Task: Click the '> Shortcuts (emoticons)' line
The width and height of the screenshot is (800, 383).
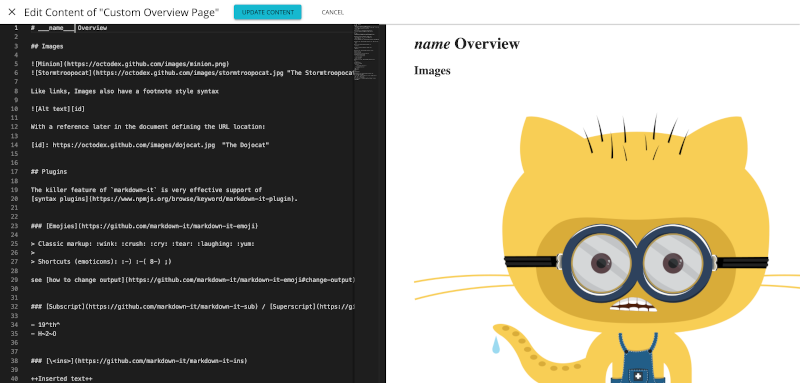Action: 101,262
